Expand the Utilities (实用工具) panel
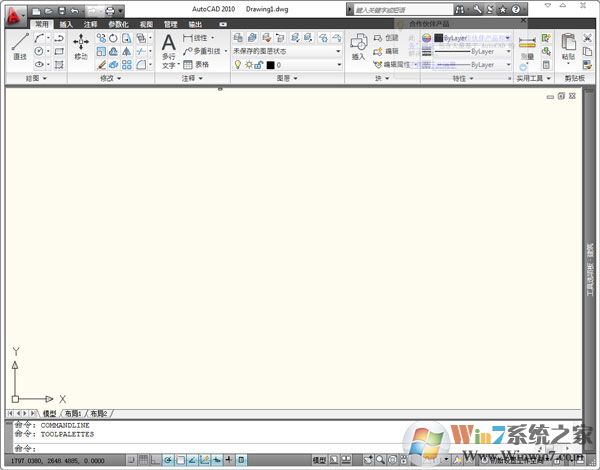The width and height of the screenshot is (600, 470). click(534, 78)
